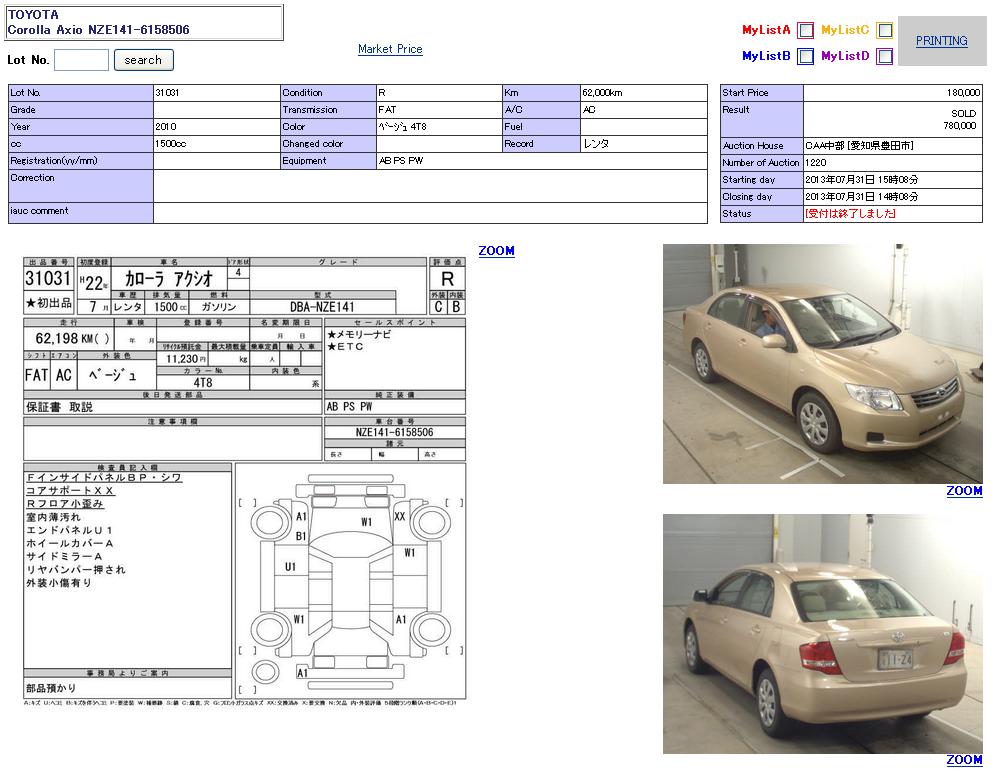Open the Market Price link
Viewport: 1002px width, 774px height.
click(390, 49)
